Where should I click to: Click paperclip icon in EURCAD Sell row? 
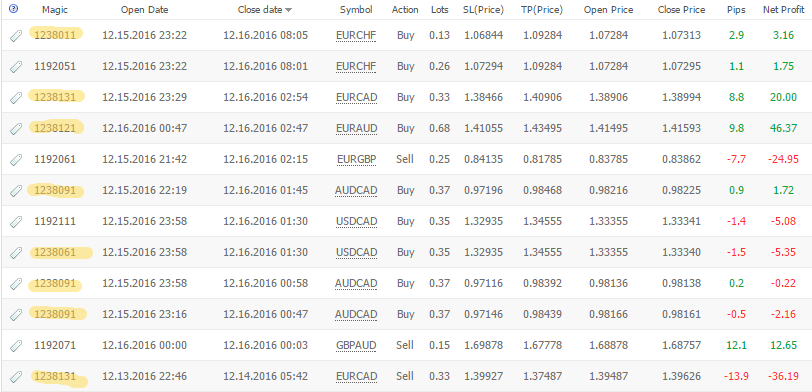click(x=16, y=377)
